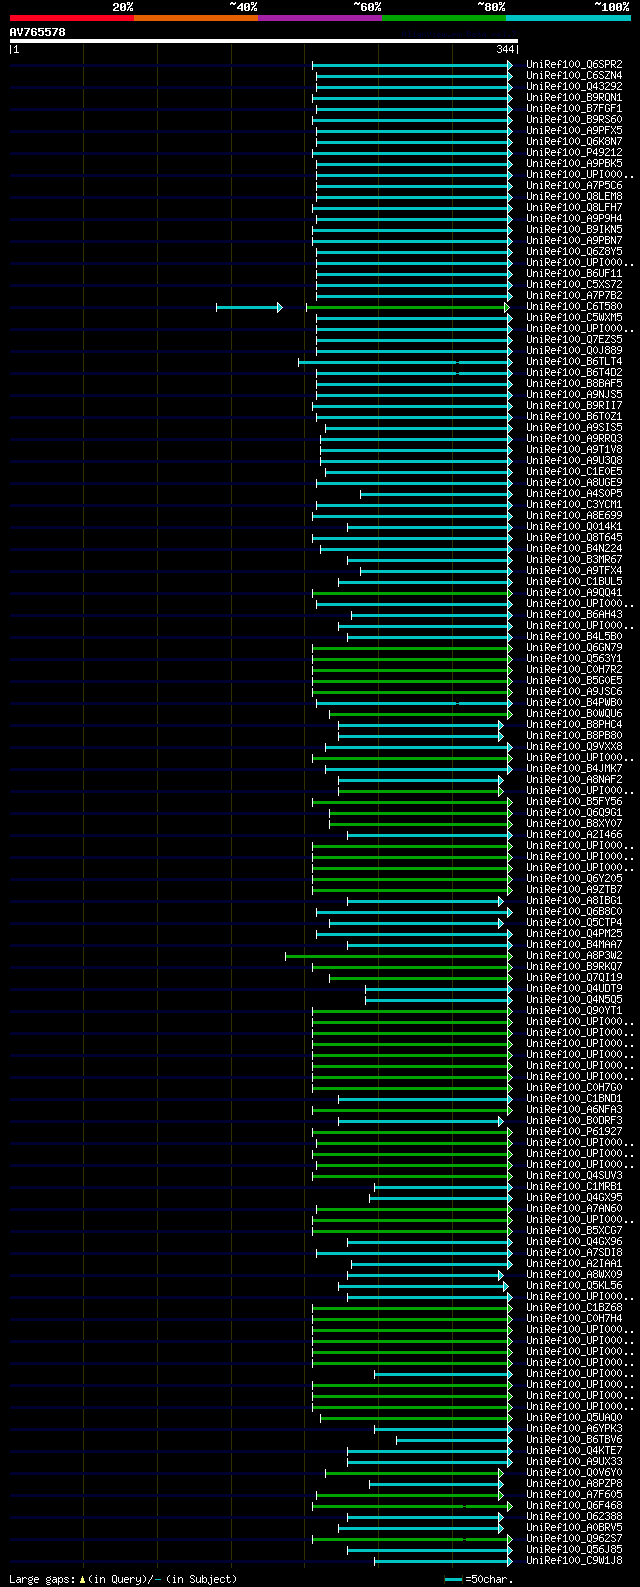Click label UniRef100_A8NAF2
Viewport: 640px width, 1587px height.
(574, 779)
